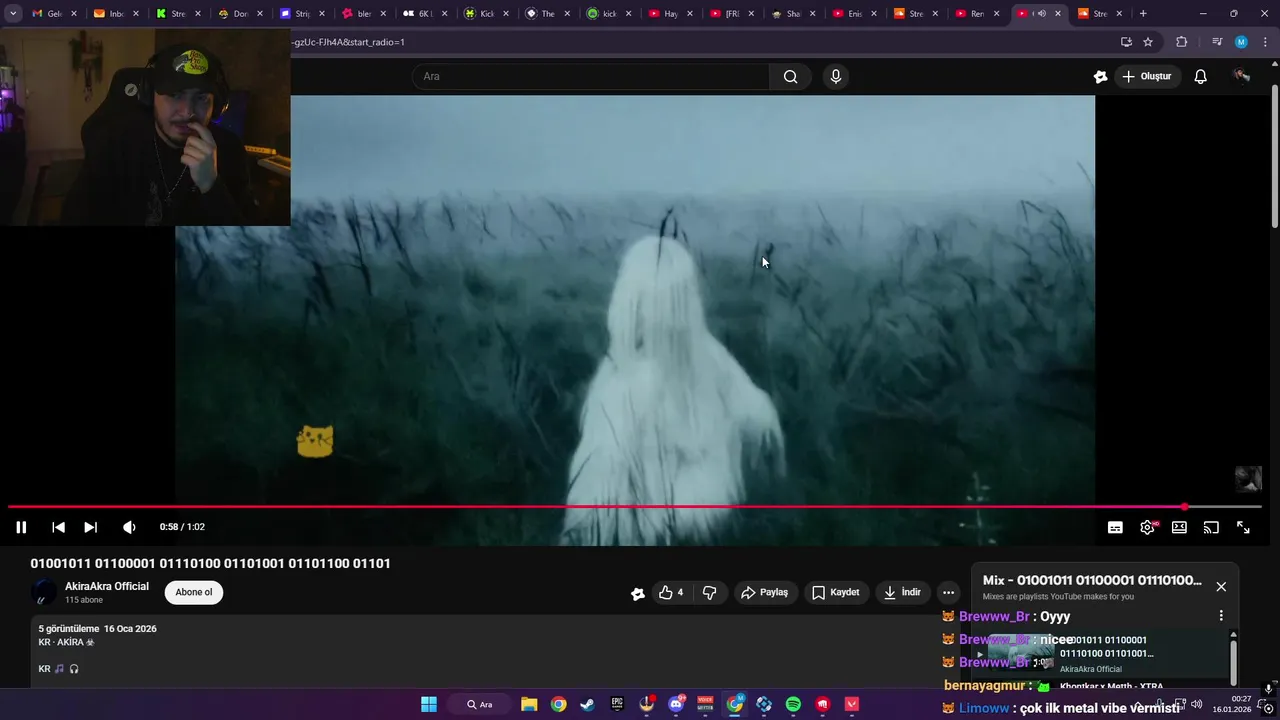
Task: Click the page vertical scrollbar
Action: [1274, 155]
